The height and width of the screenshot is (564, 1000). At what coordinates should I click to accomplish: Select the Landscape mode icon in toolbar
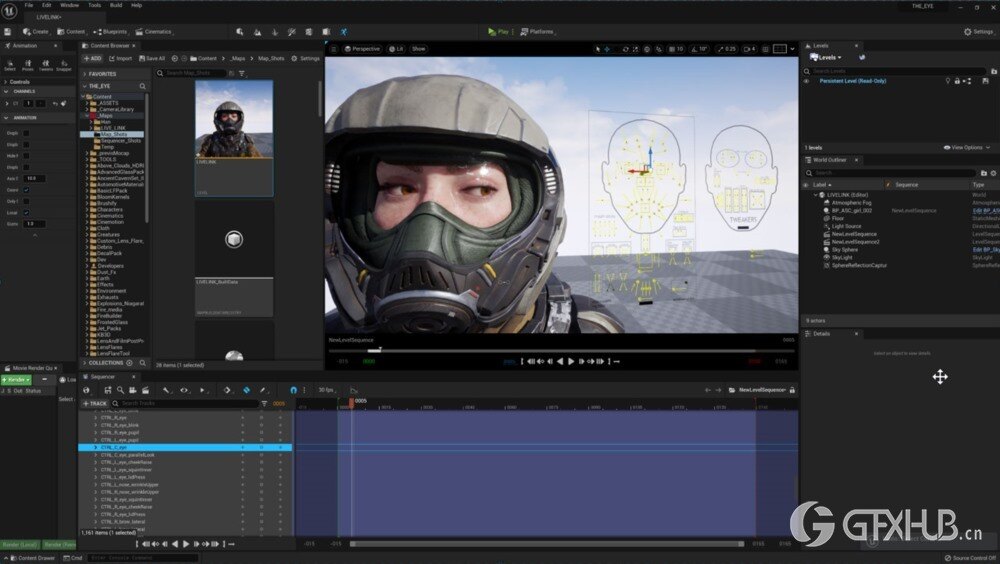pos(257,31)
